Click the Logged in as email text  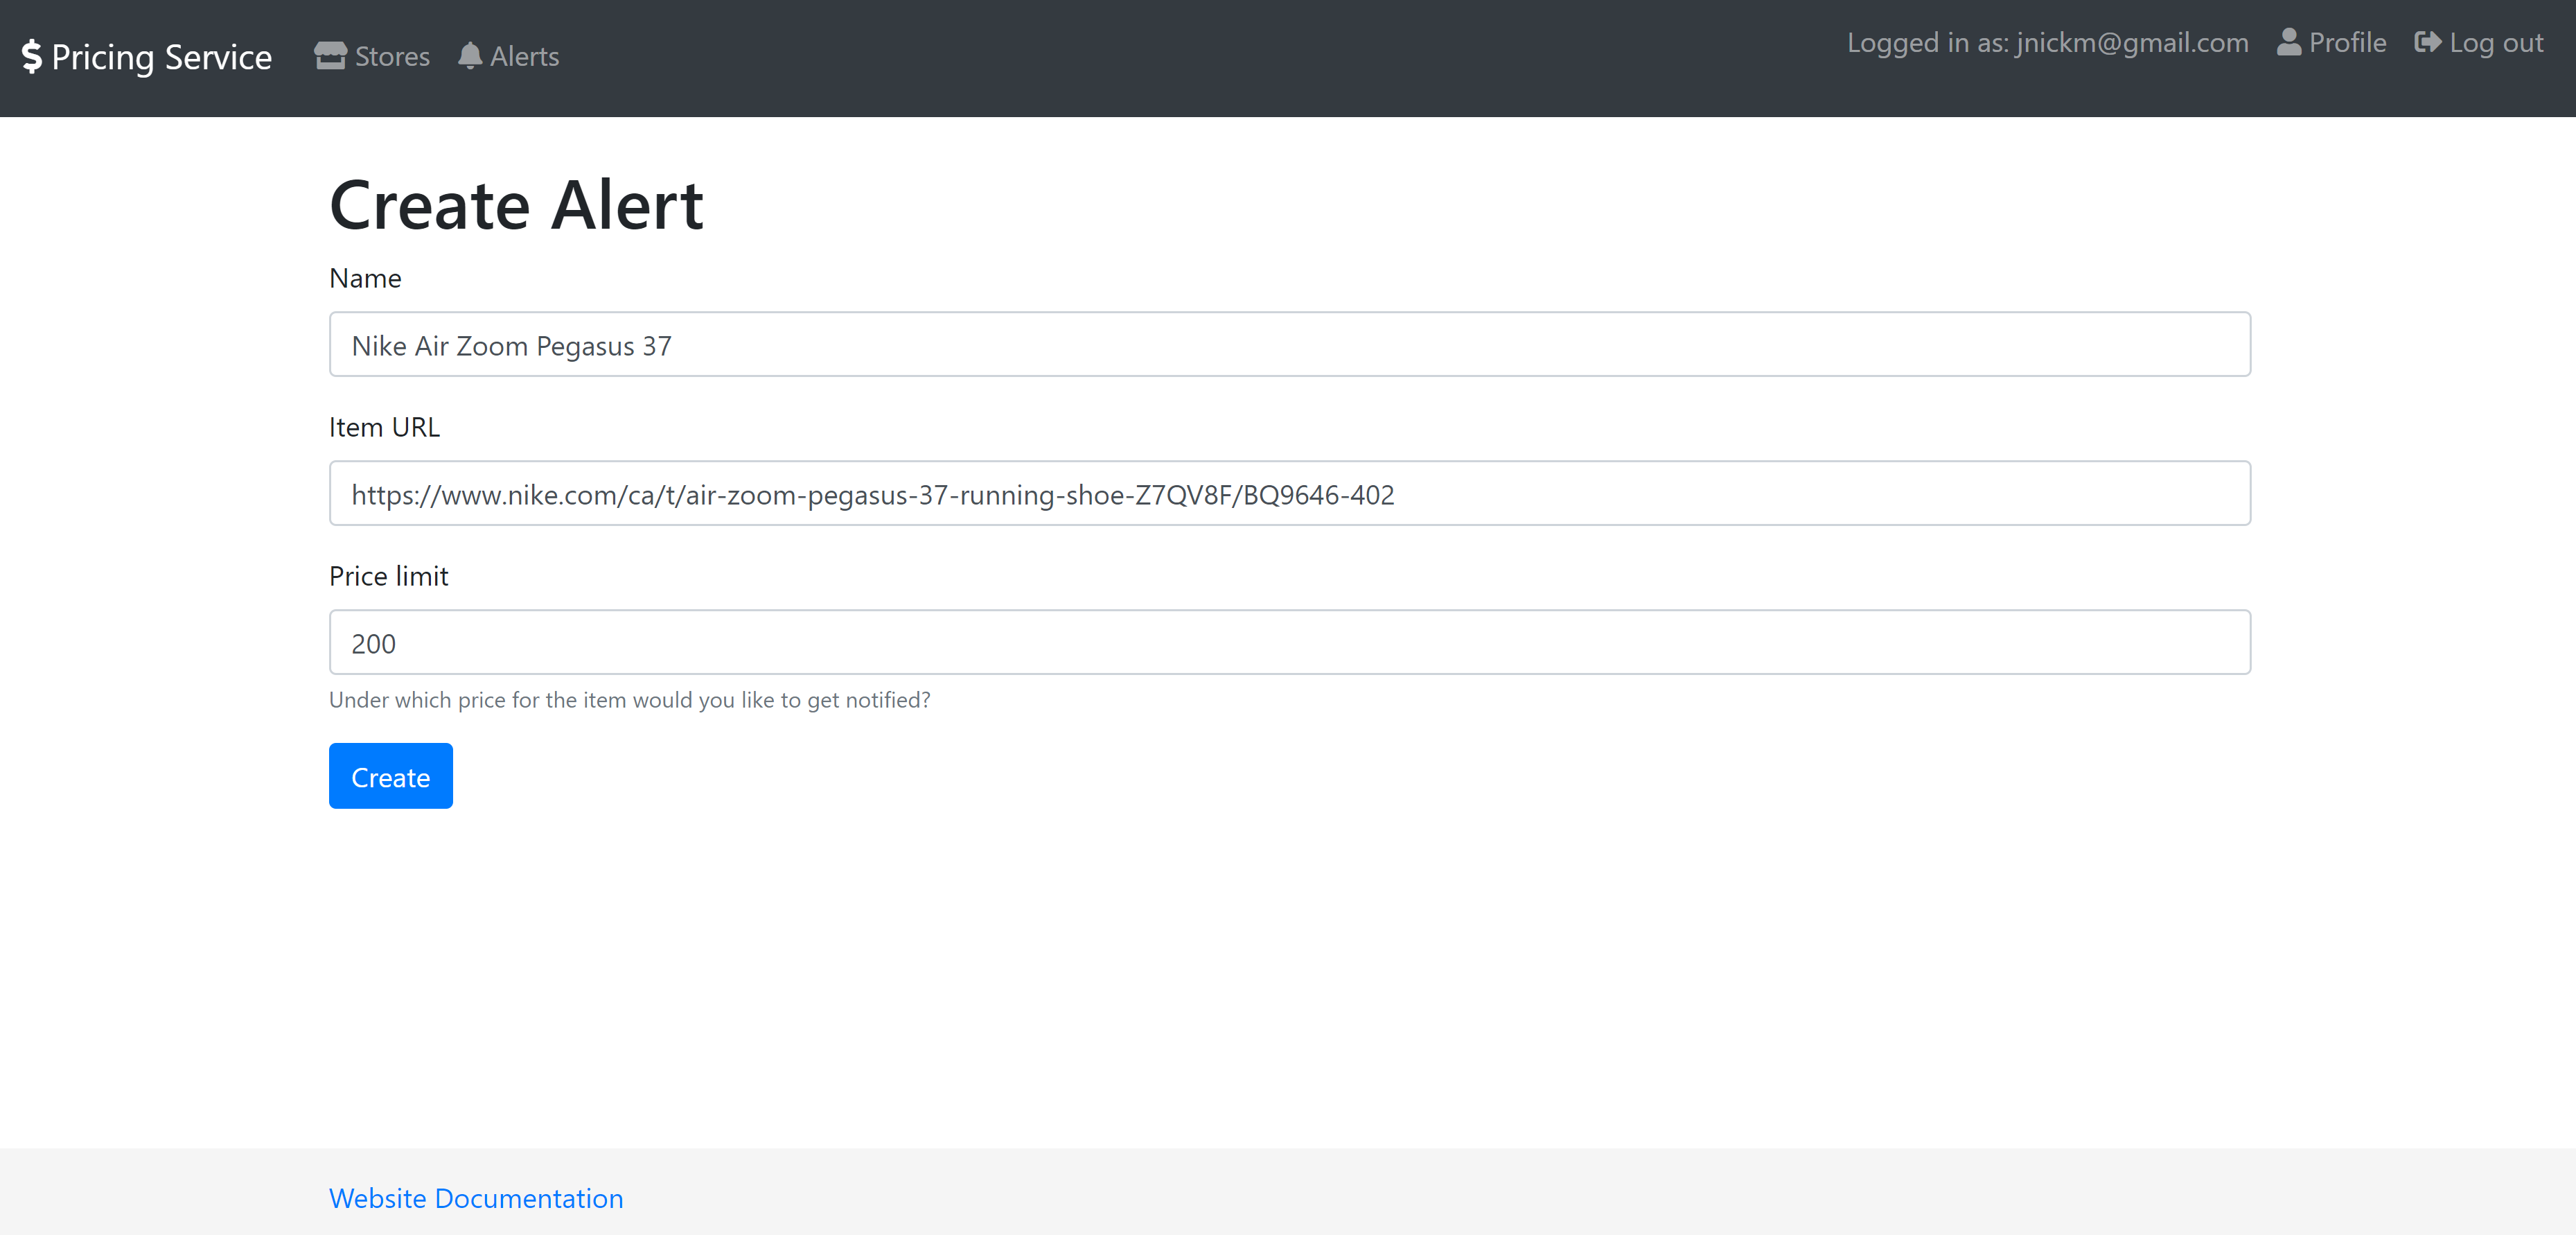click(2048, 42)
